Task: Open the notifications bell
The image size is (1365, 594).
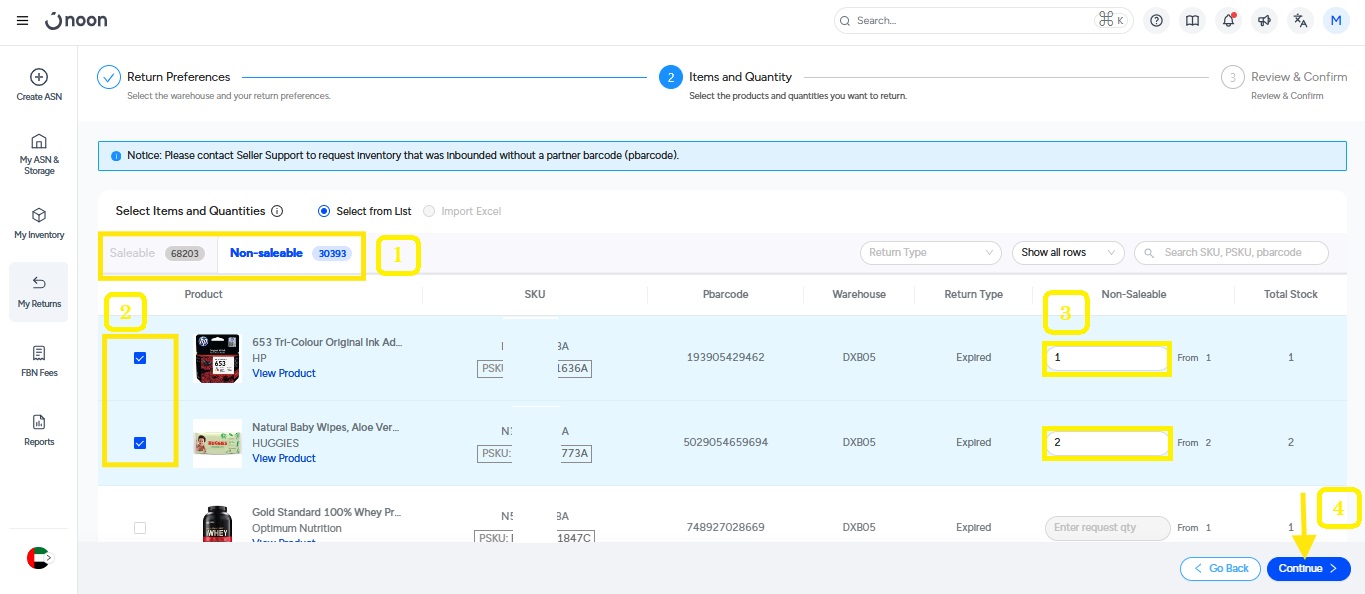Action: pyautogui.click(x=1228, y=21)
